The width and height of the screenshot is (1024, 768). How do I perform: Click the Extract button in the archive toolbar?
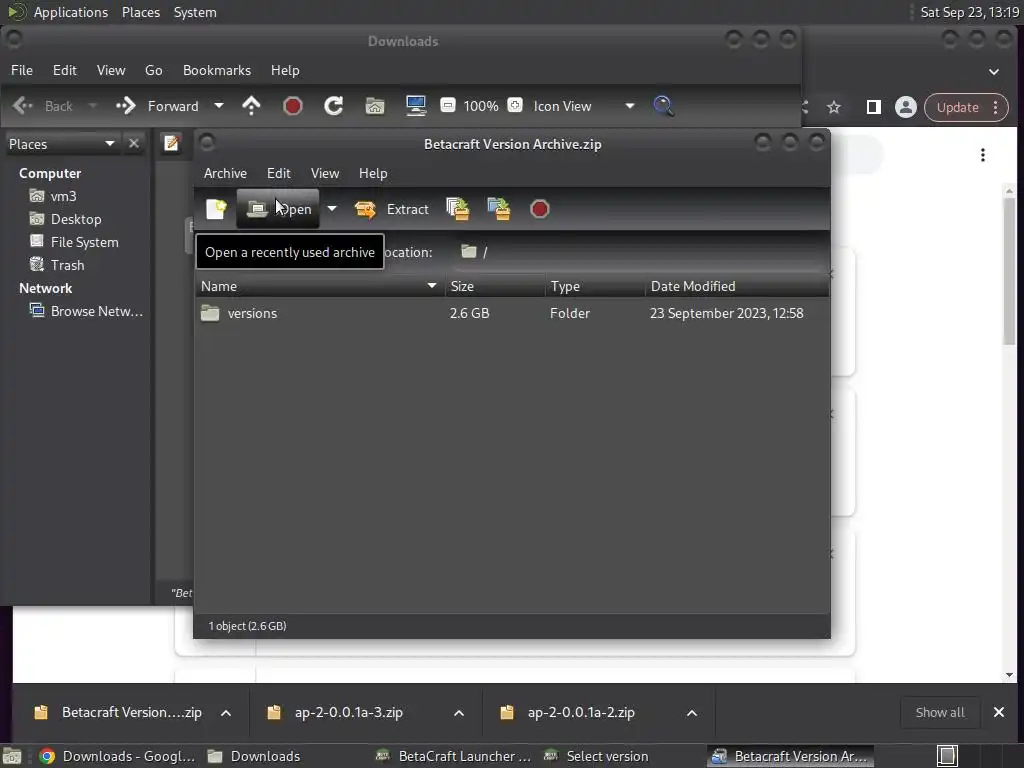pos(392,209)
